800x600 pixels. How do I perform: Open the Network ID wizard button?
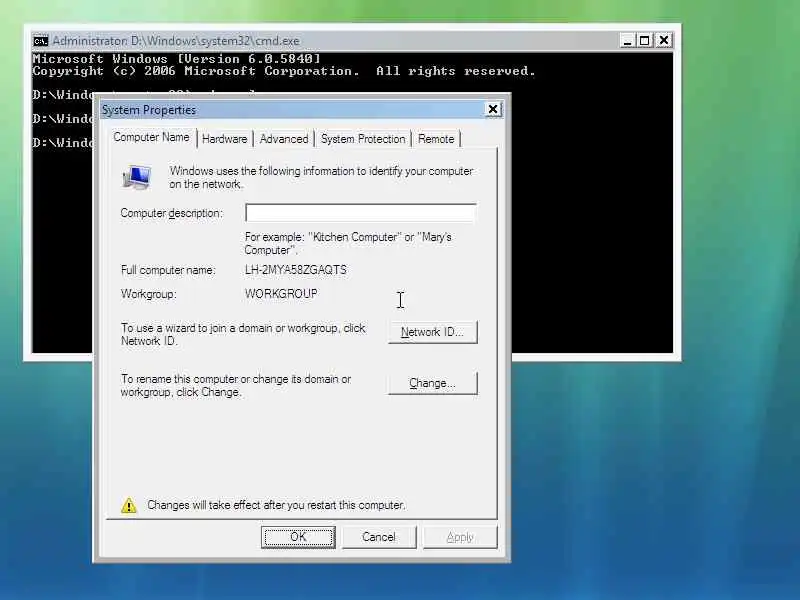coord(433,332)
